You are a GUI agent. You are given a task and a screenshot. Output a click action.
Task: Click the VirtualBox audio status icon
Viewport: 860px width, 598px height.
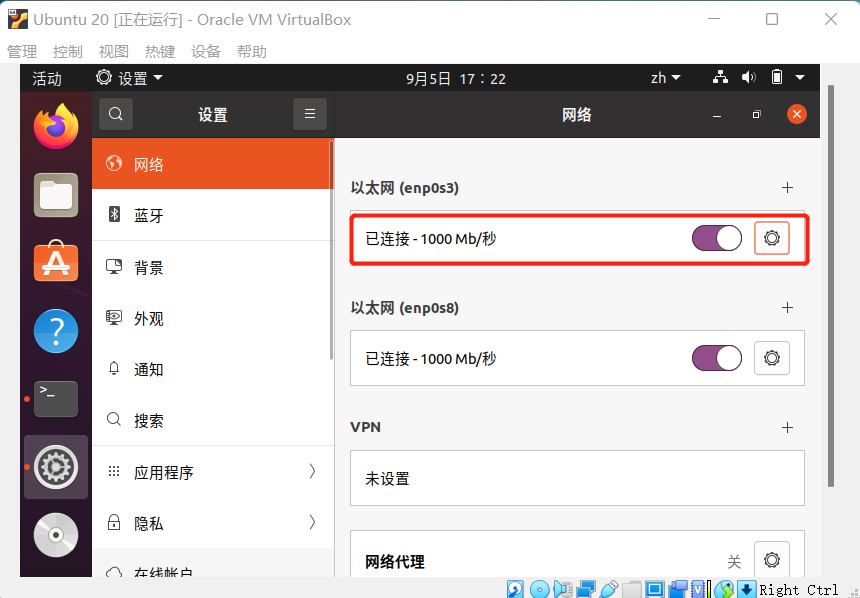click(563, 589)
